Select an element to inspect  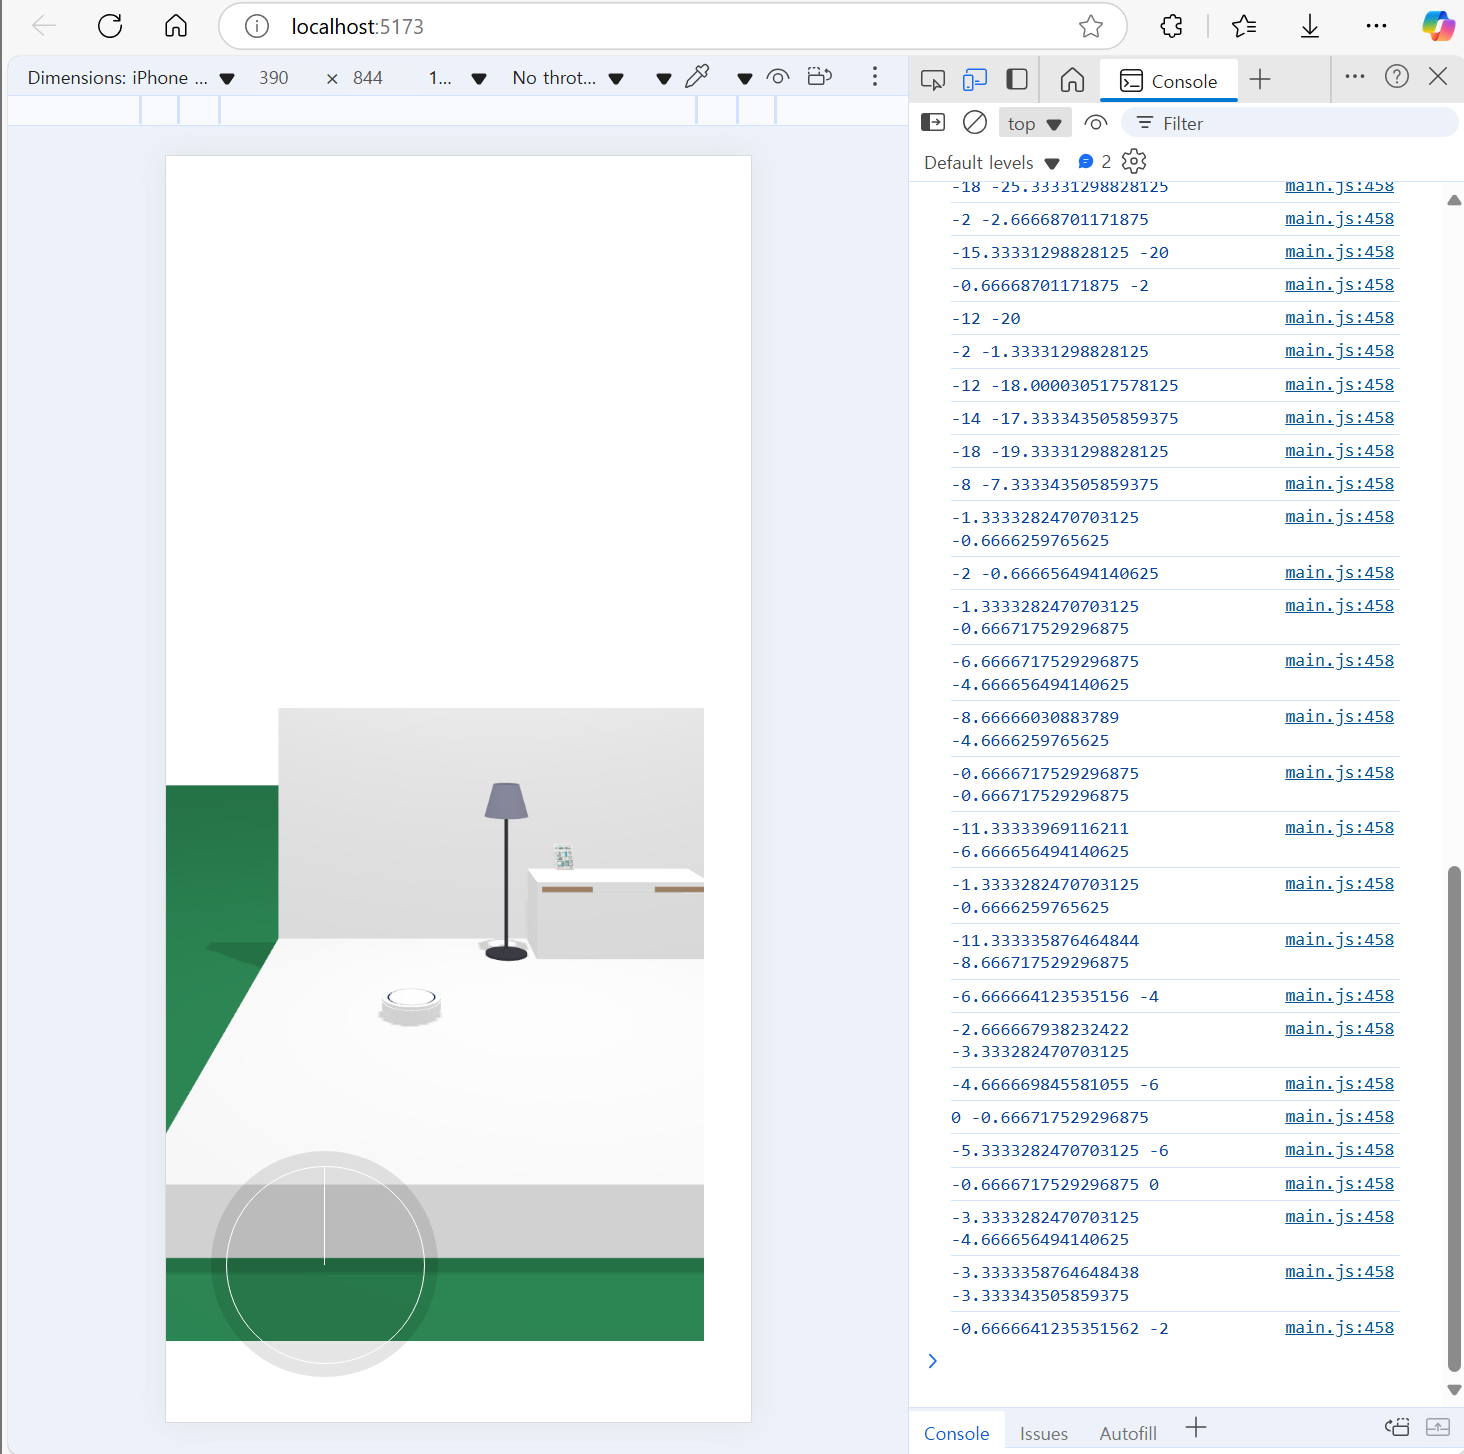tap(933, 80)
